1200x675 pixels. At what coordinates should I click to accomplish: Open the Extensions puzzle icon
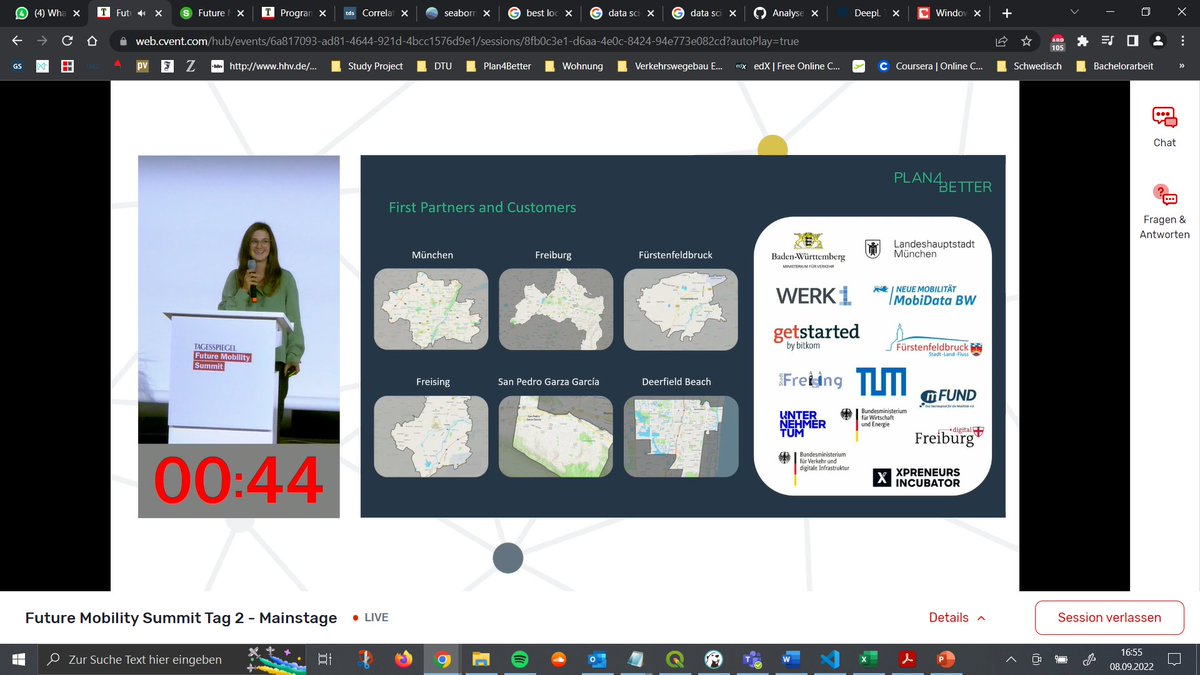(1083, 42)
